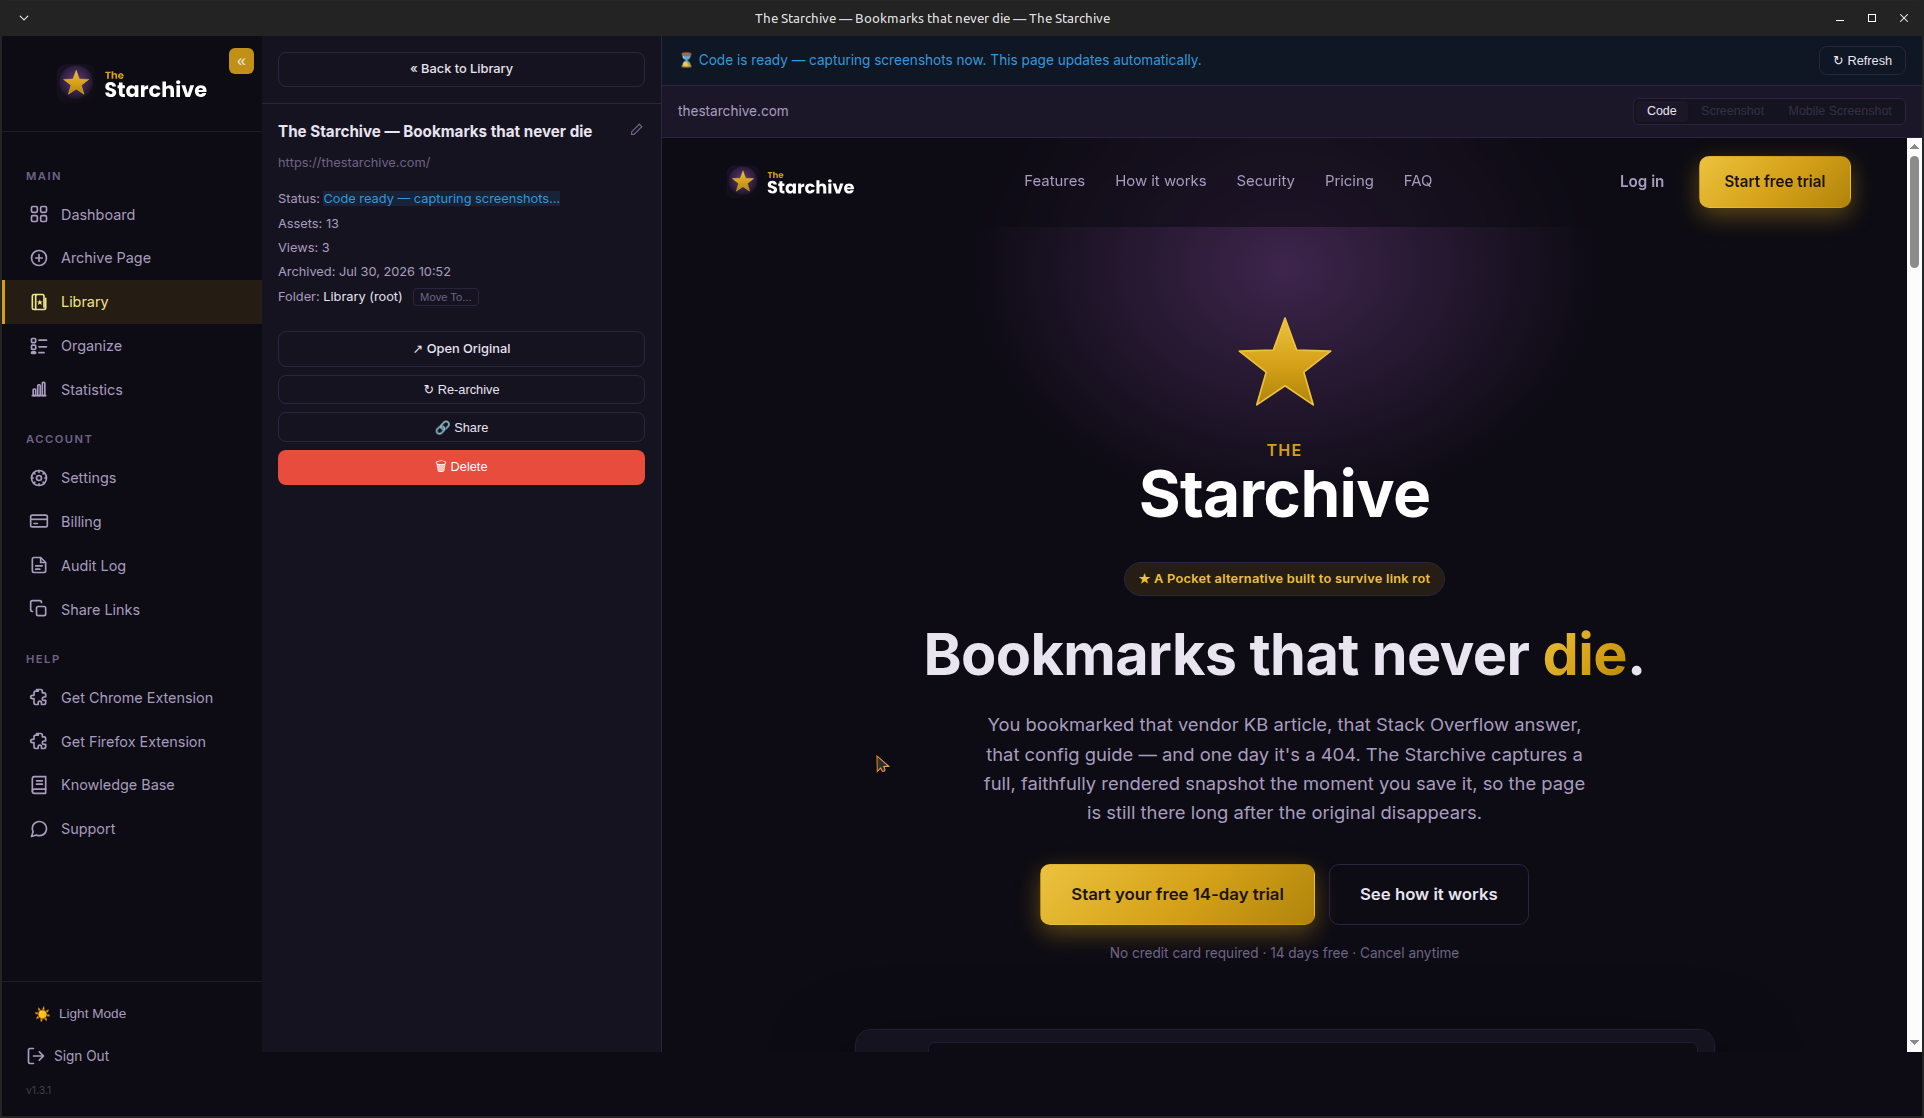Open Features in the archived page nav
Viewport: 1924px width, 1118px height.
[x=1054, y=181]
